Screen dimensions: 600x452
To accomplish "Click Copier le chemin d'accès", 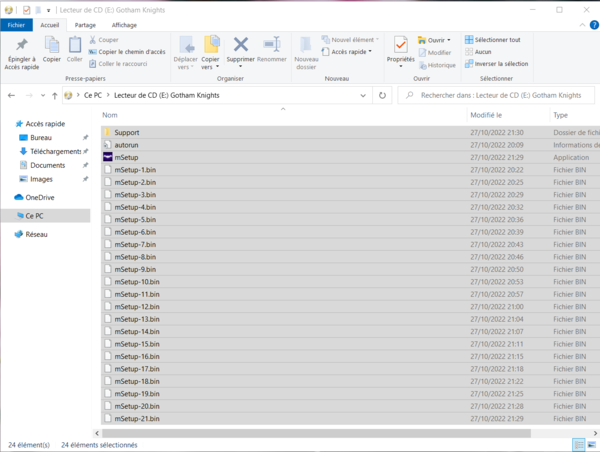I will point(127,52).
